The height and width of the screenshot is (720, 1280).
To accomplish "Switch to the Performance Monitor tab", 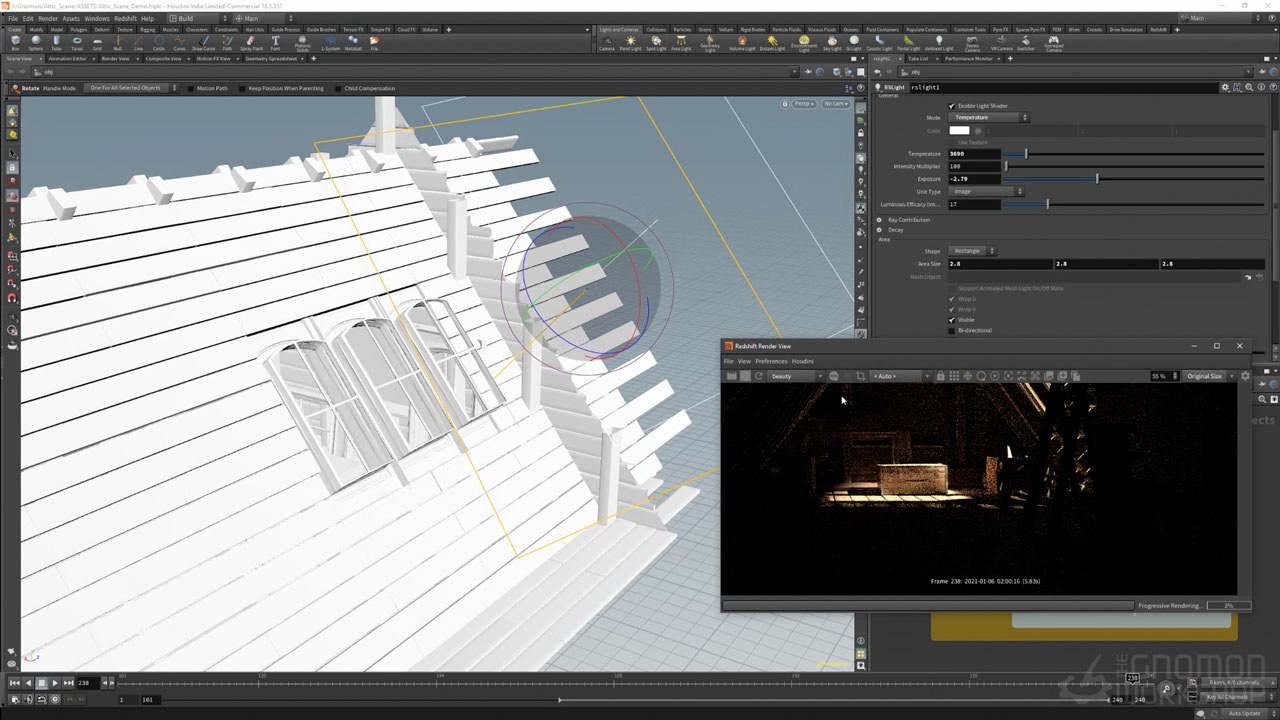I will click(x=969, y=58).
